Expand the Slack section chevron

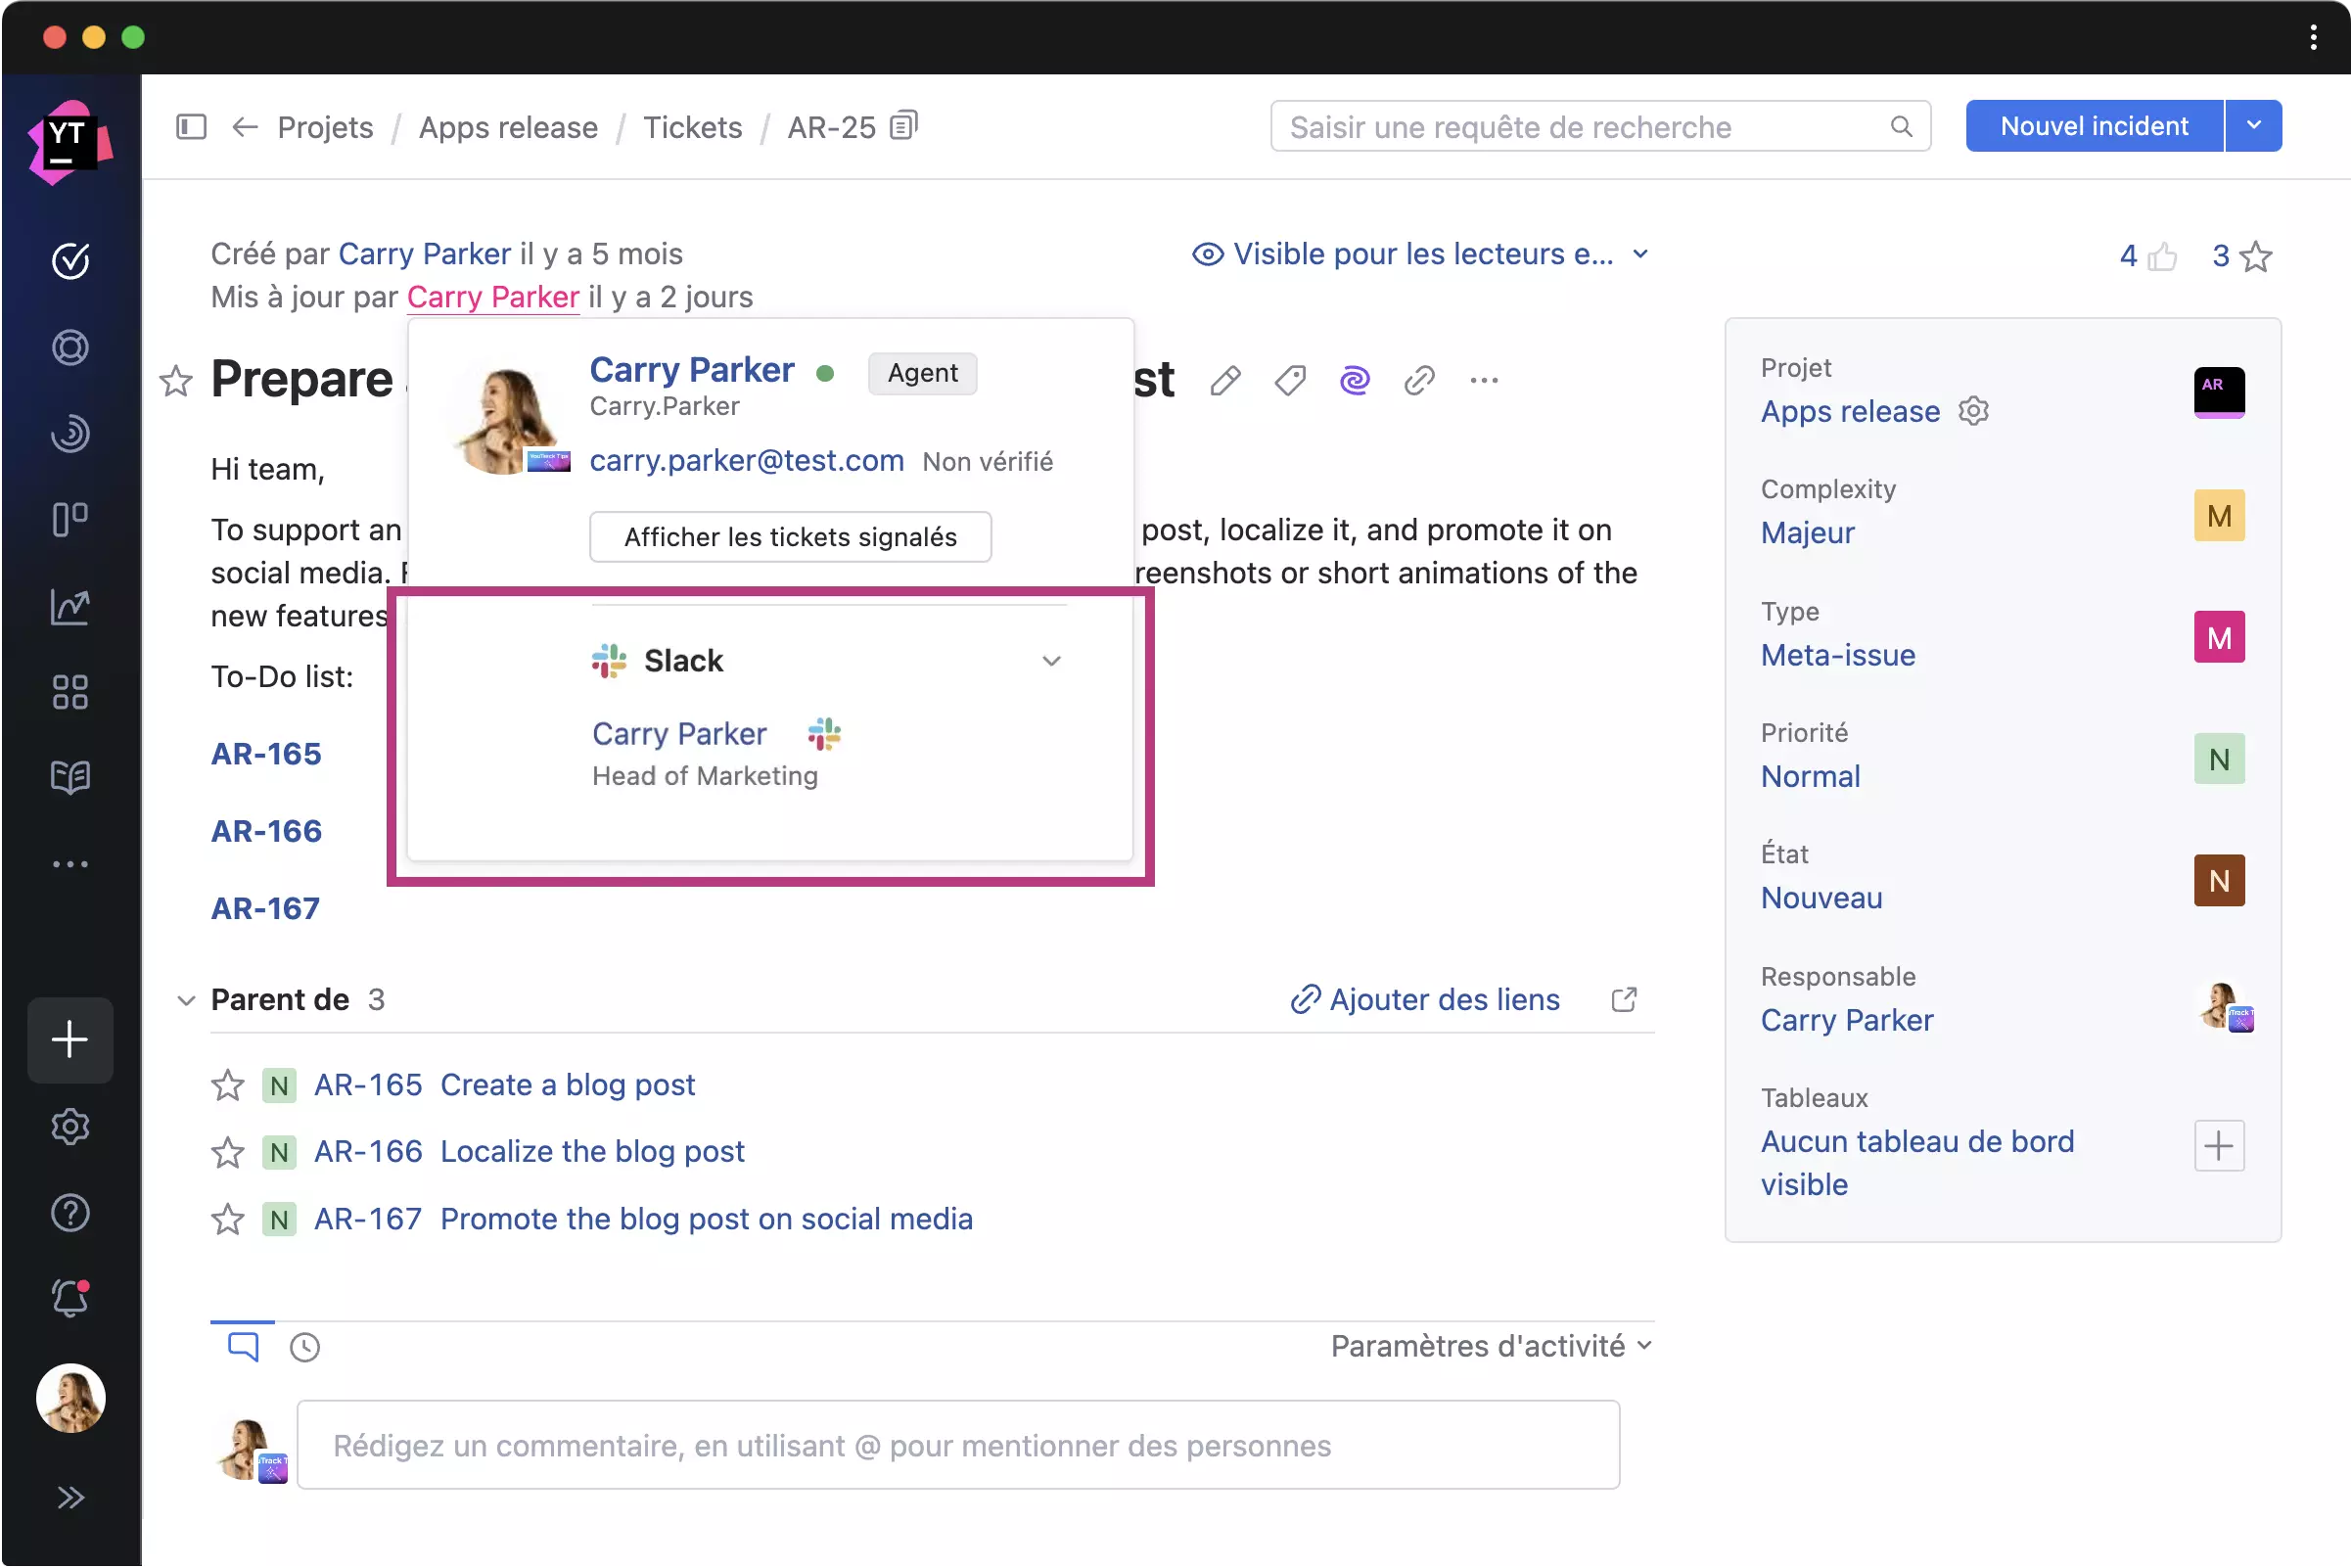(x=1051, y=661)
